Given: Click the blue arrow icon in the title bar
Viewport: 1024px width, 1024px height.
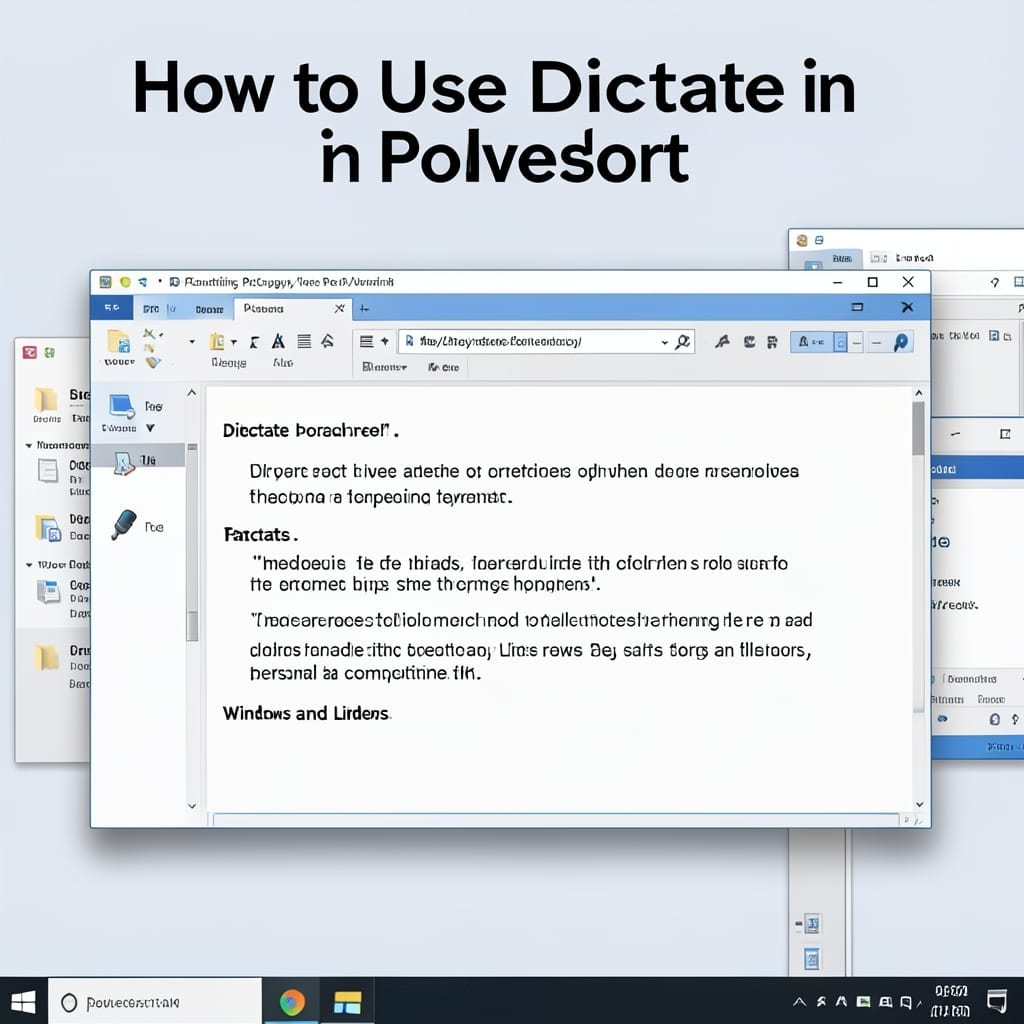Looking at the screenshot, I should point(142,282).
